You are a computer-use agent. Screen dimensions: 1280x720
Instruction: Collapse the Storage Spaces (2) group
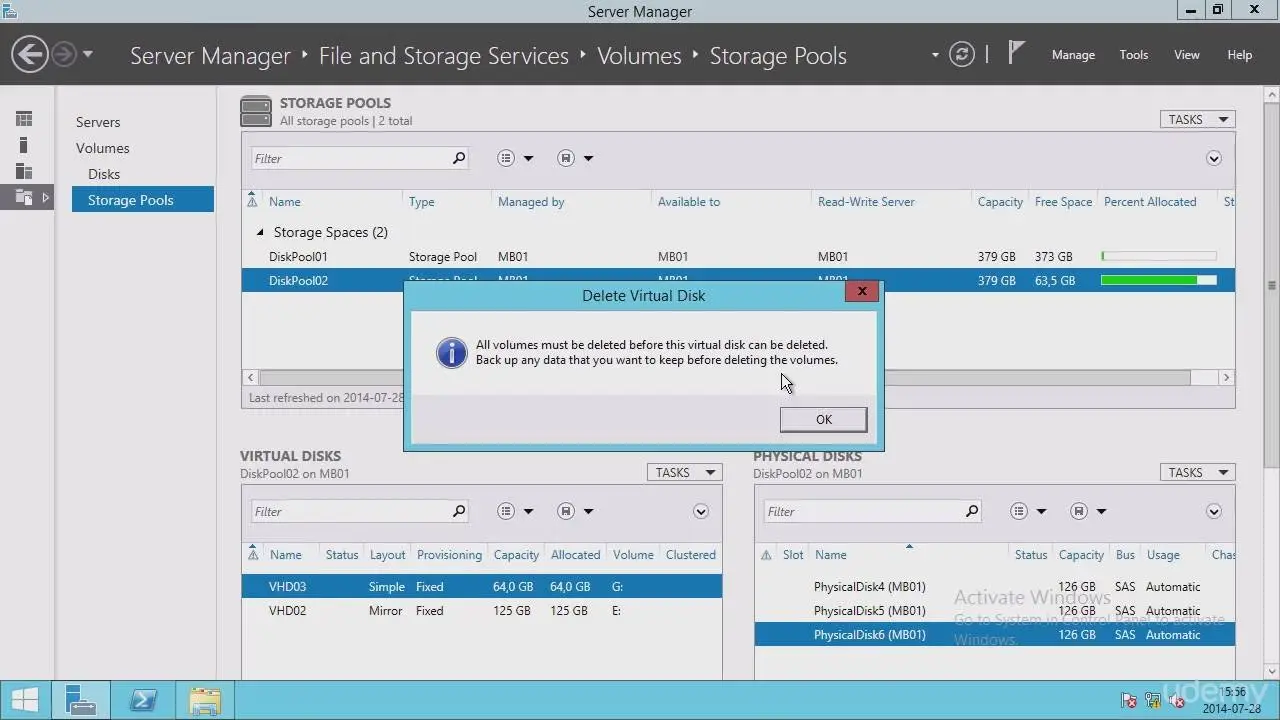point(260,232)
